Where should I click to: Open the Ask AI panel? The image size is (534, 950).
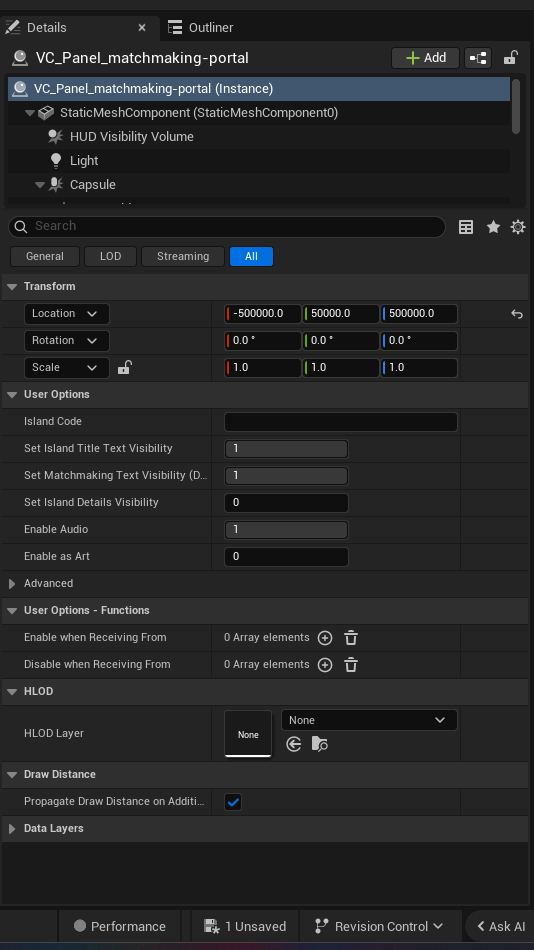pos(501,926)
